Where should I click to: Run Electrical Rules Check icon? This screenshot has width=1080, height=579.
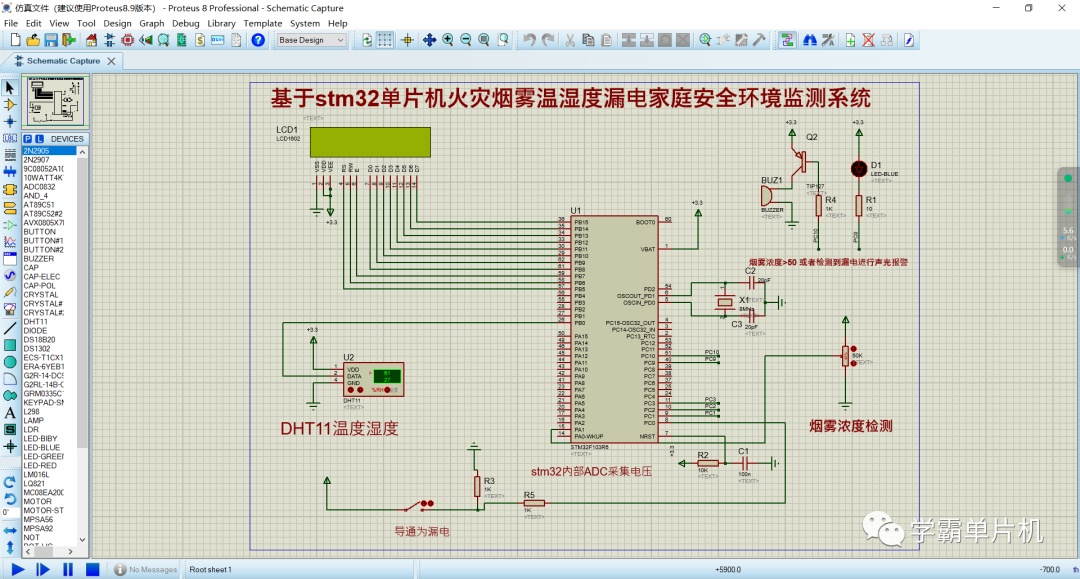coord(908,40)
